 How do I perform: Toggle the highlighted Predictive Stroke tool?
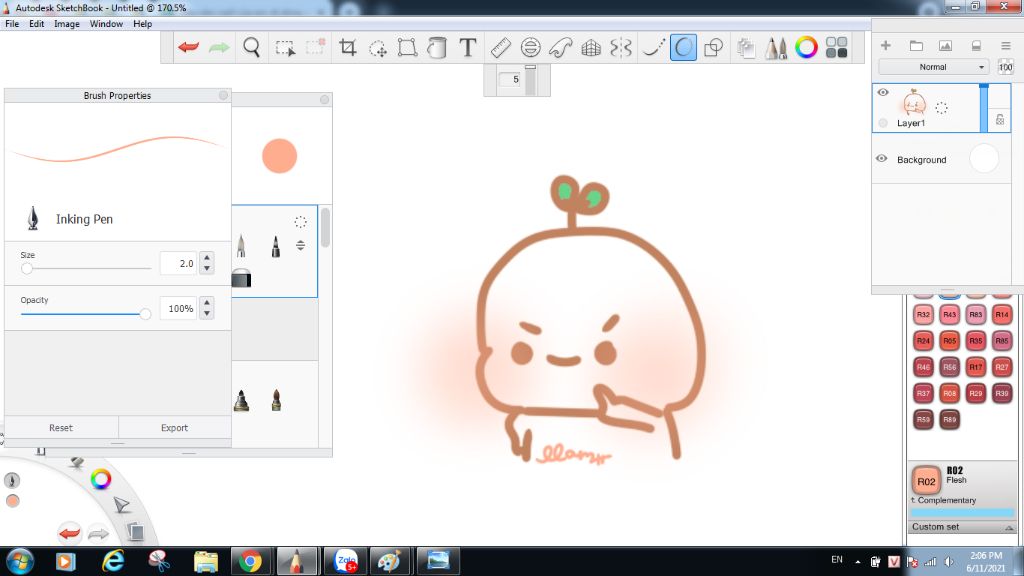(683, 47)
